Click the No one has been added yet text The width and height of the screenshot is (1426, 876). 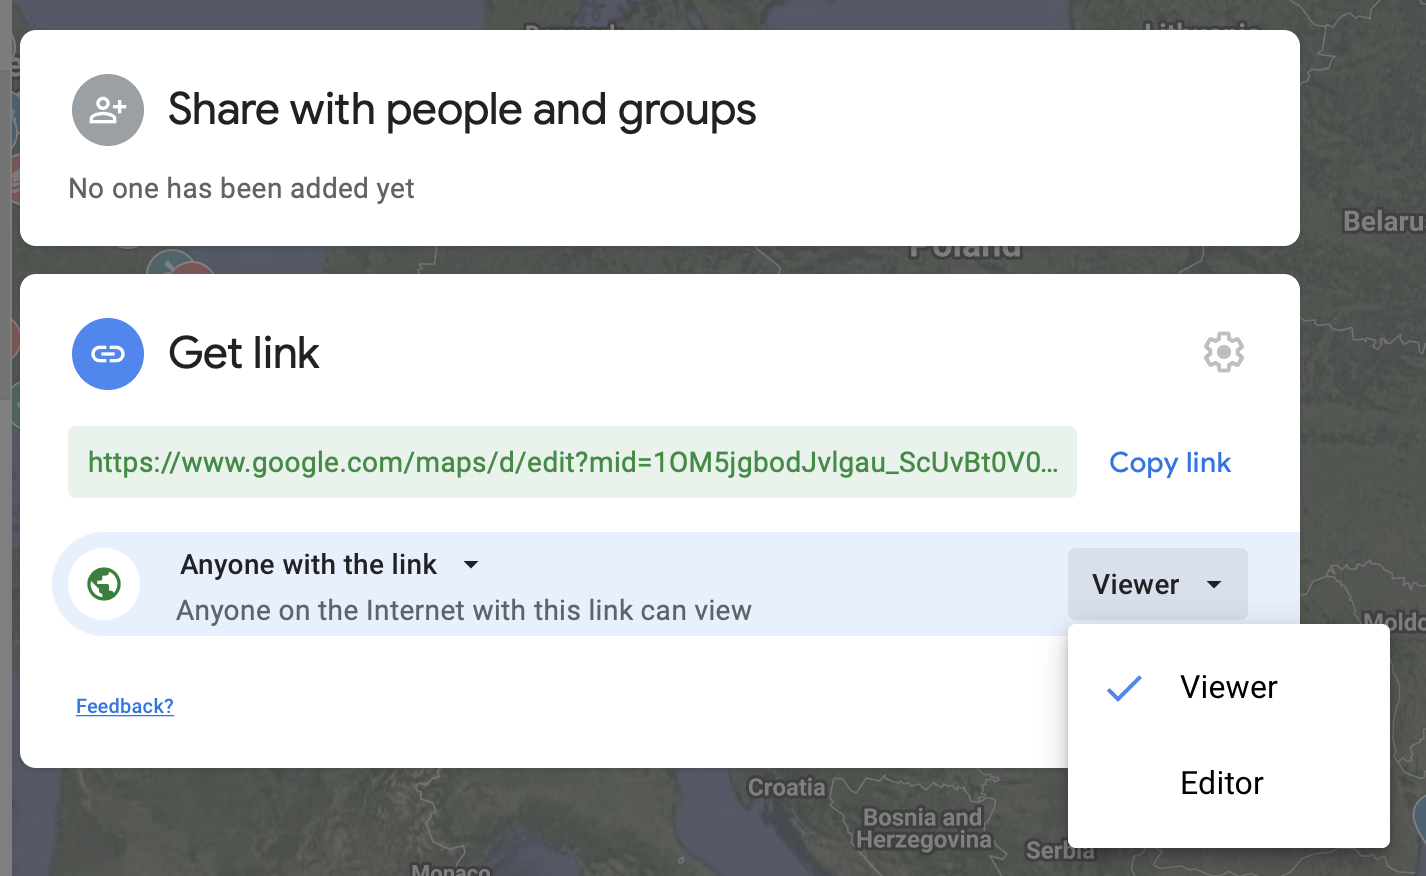click(241, 189)
